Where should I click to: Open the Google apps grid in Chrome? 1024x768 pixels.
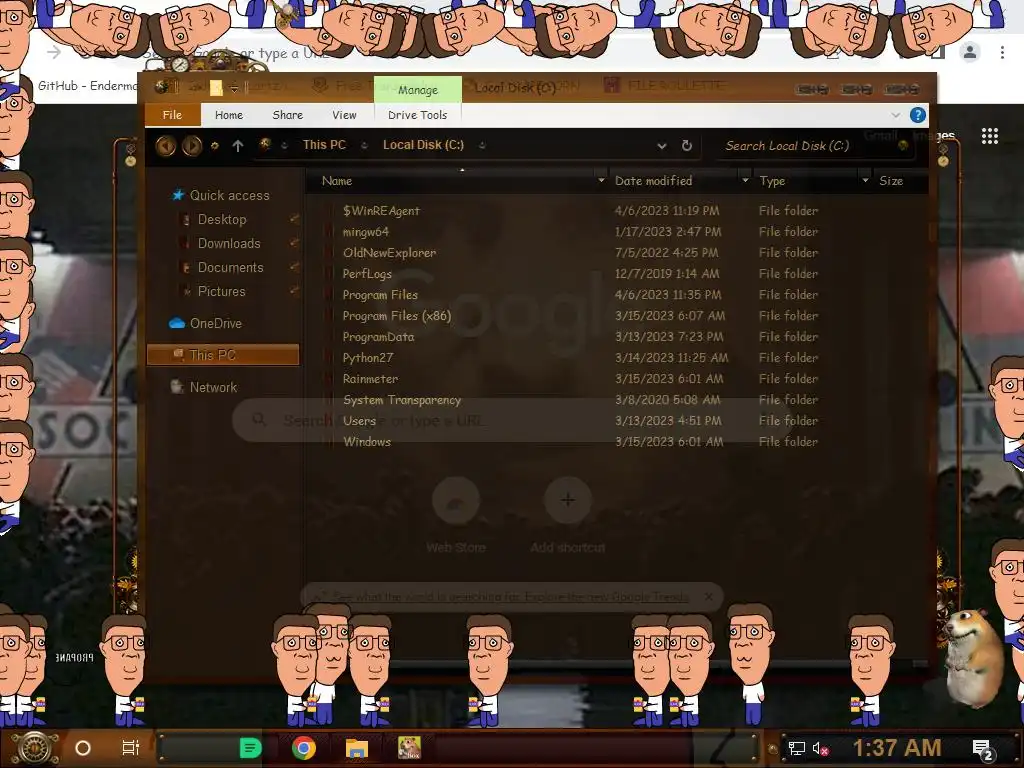click(x=989, y=136)
